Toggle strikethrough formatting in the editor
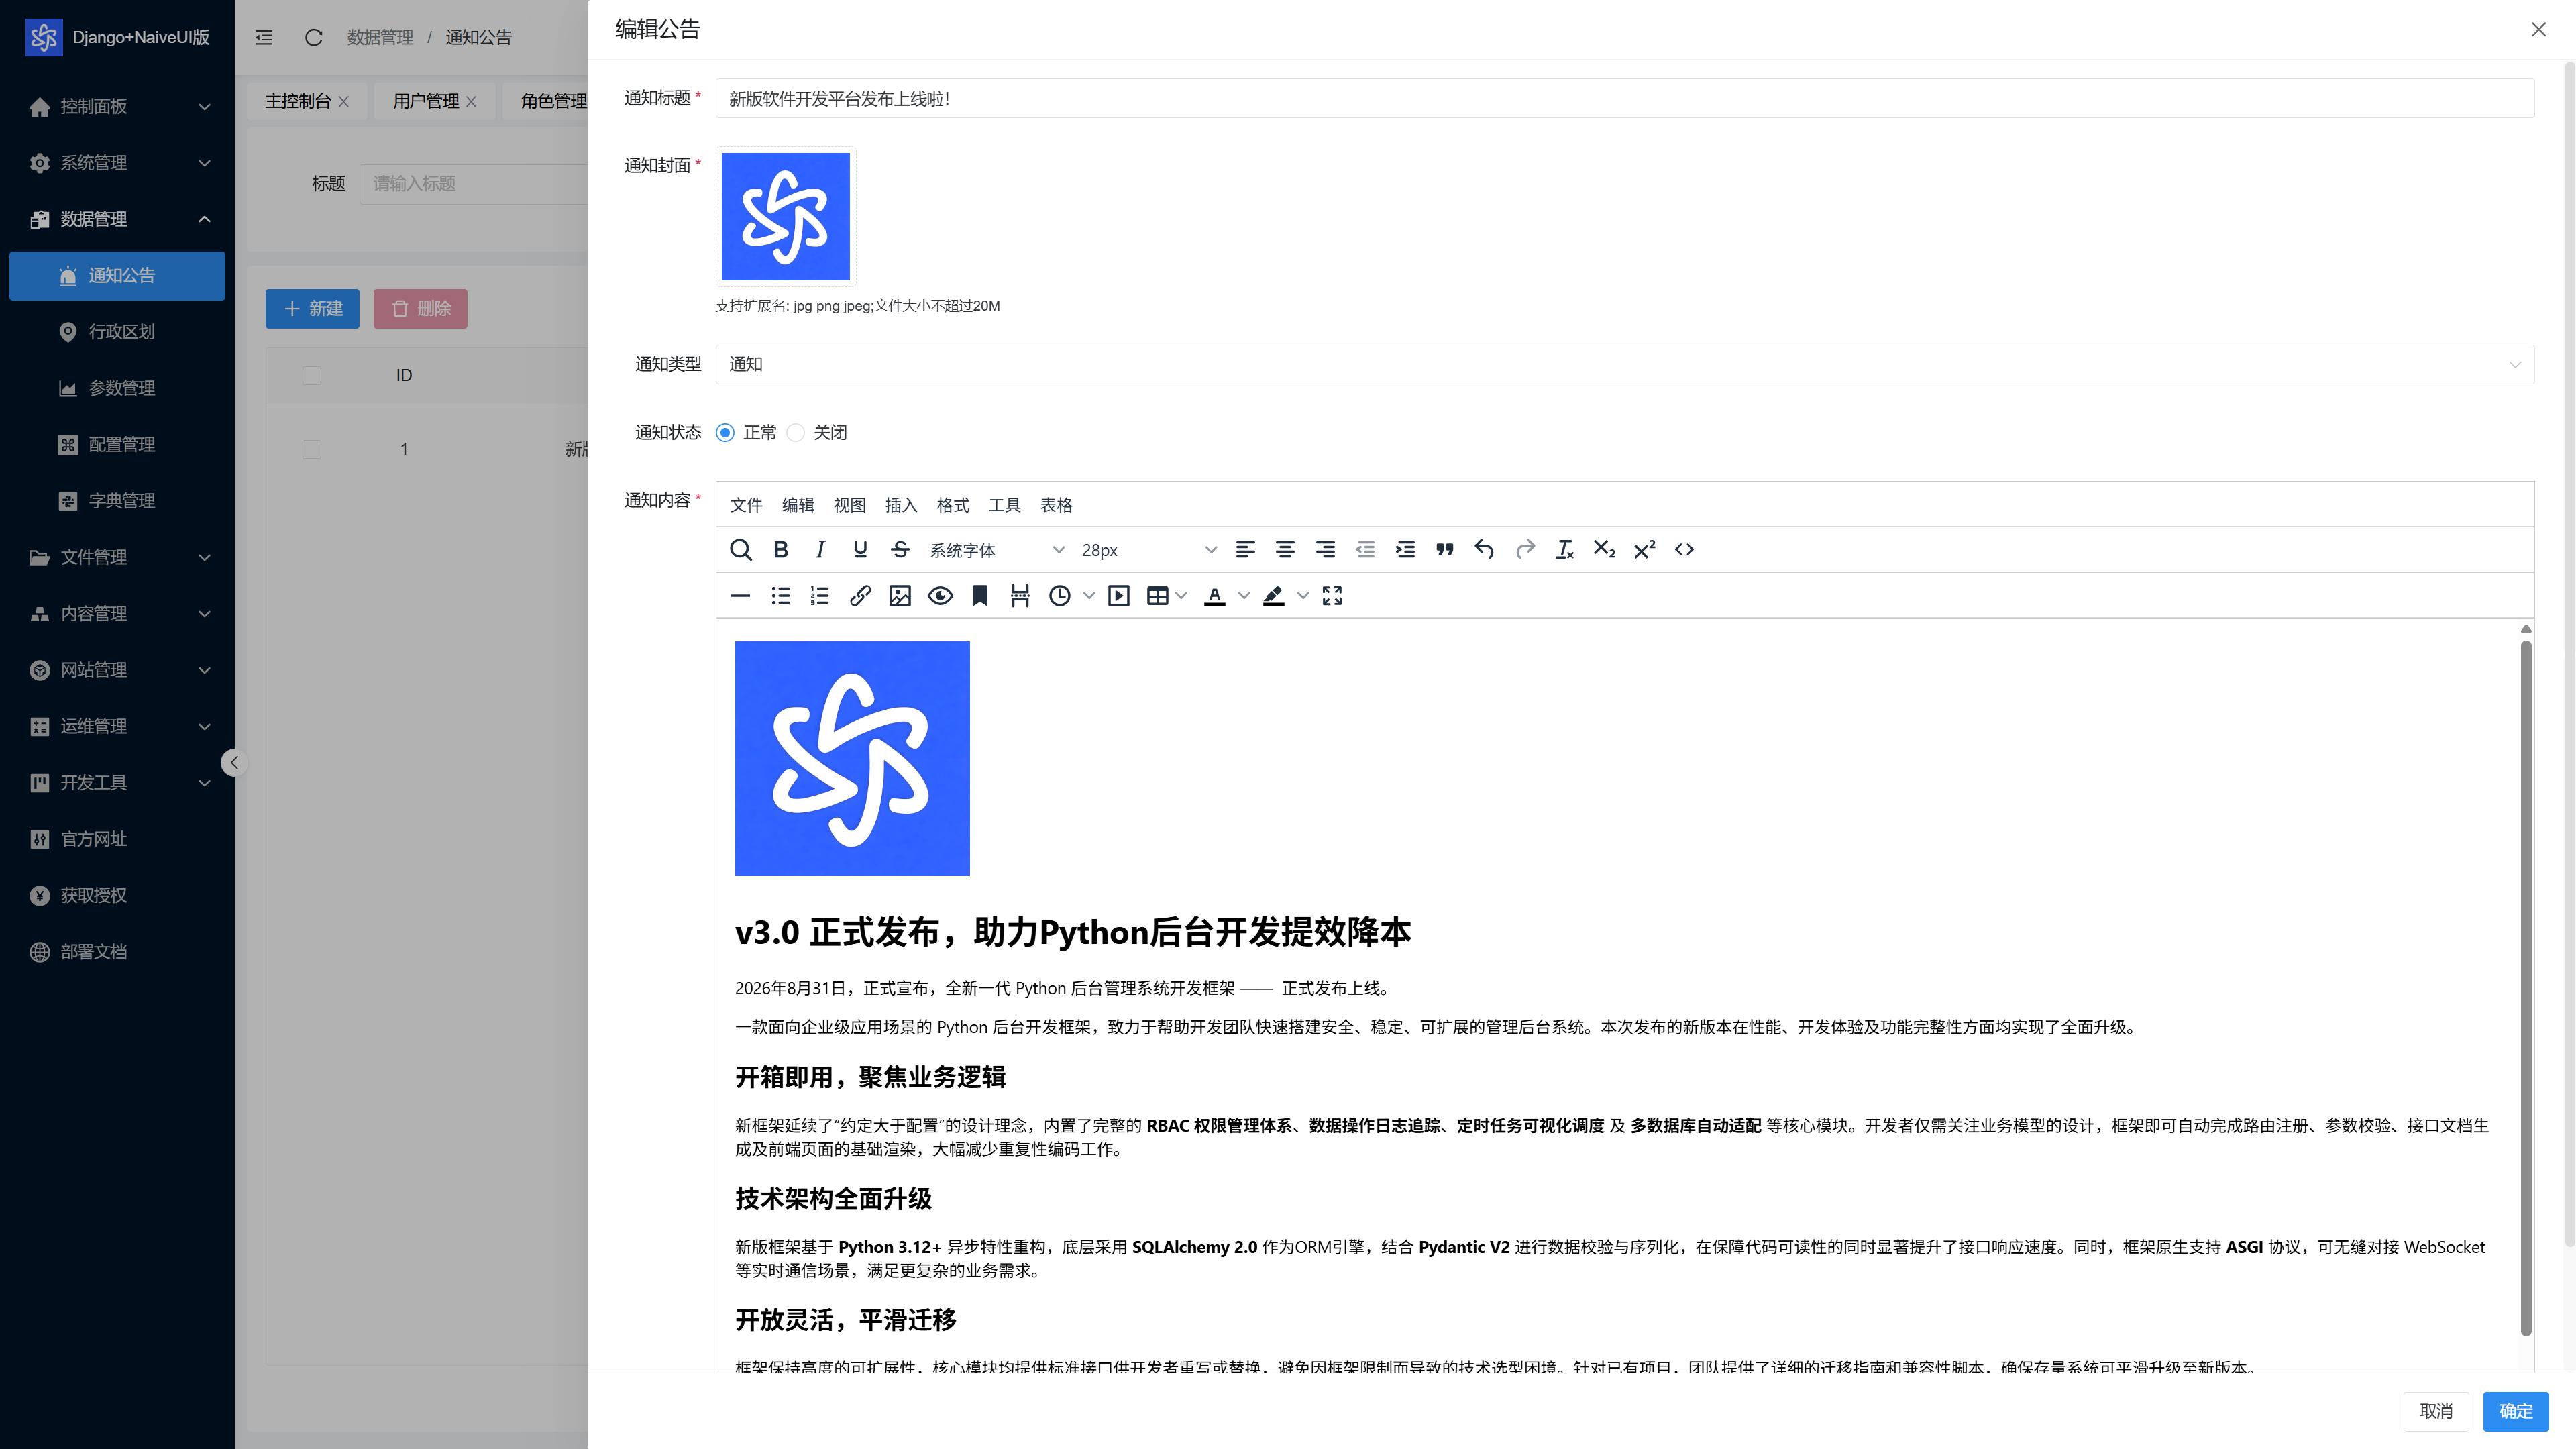 900,549
